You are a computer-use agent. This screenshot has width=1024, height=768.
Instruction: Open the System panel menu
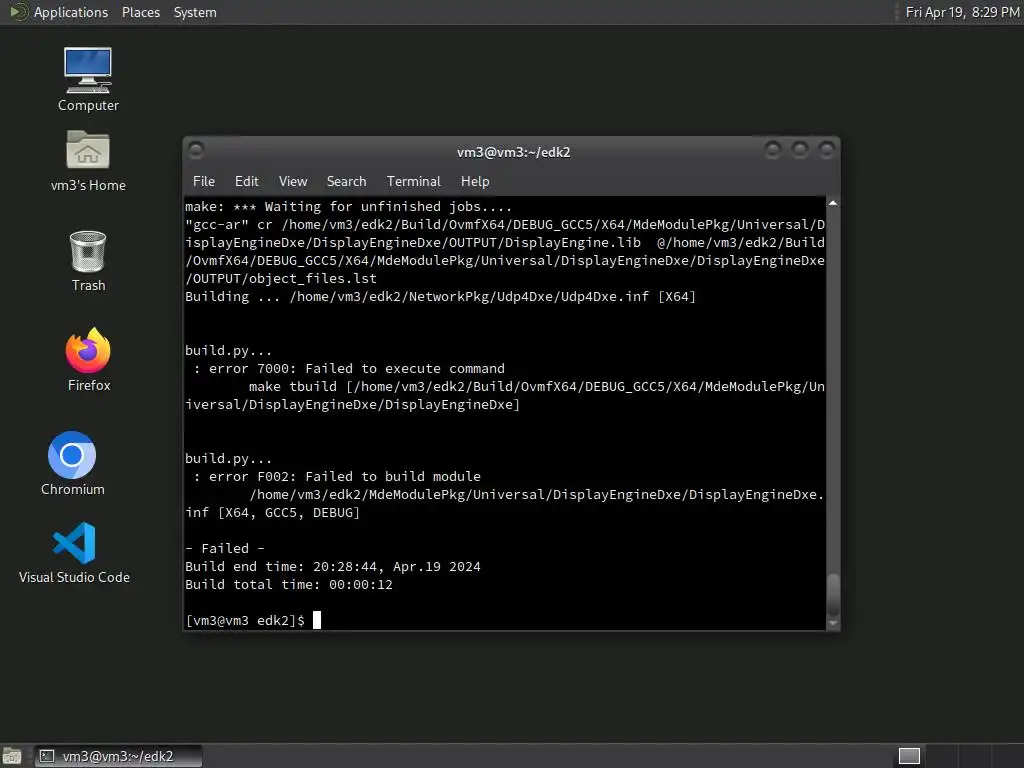coord(195,12)
